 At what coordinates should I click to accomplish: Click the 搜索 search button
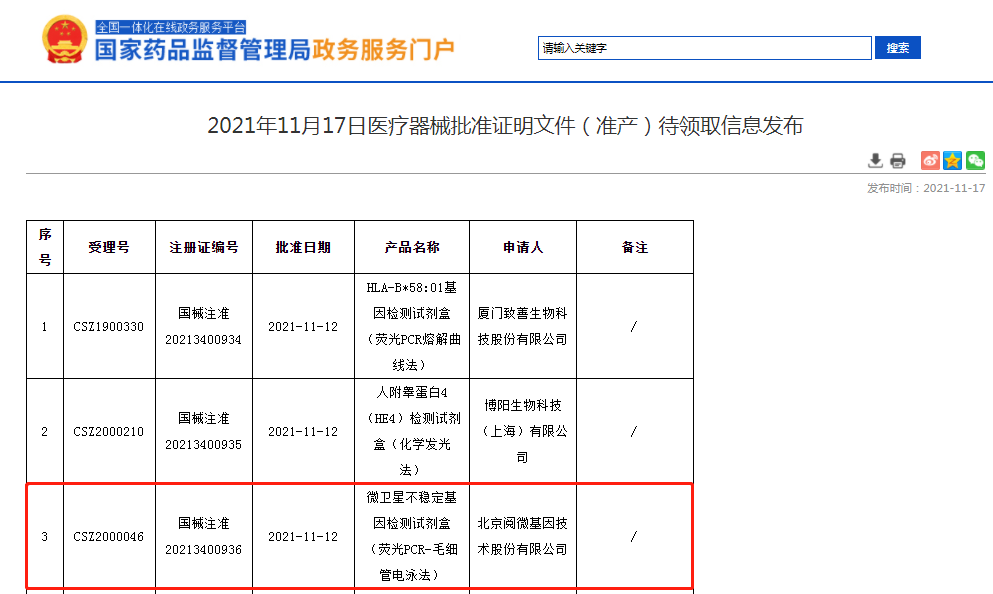pos(897,48)
